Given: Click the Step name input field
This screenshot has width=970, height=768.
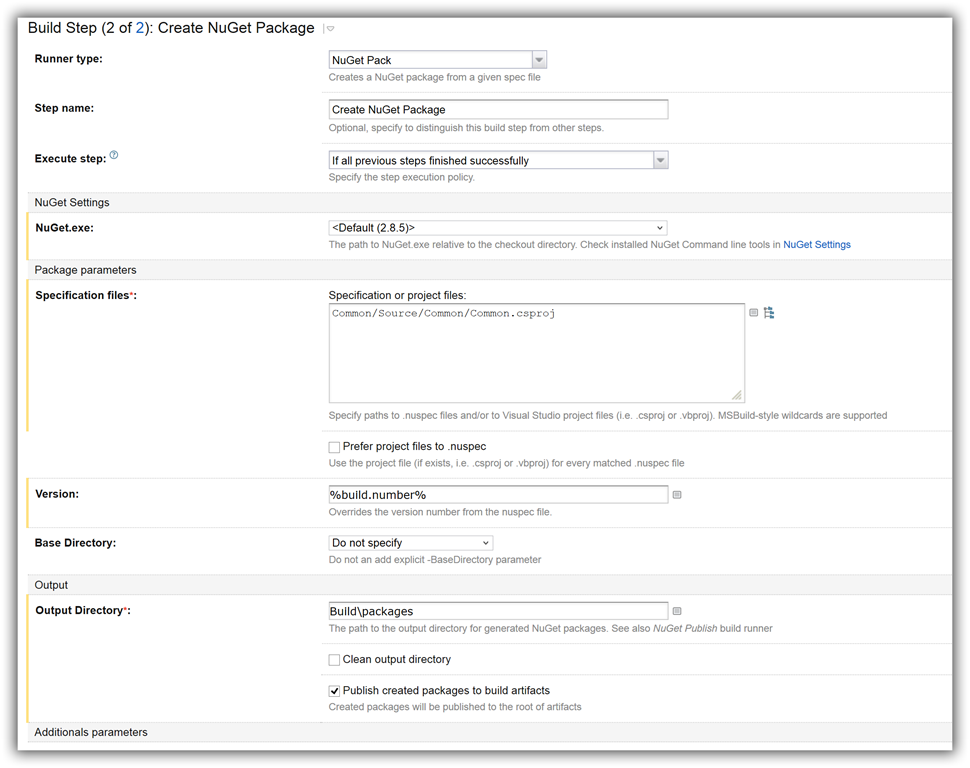Looking at the screenshot, I should 498,110.
